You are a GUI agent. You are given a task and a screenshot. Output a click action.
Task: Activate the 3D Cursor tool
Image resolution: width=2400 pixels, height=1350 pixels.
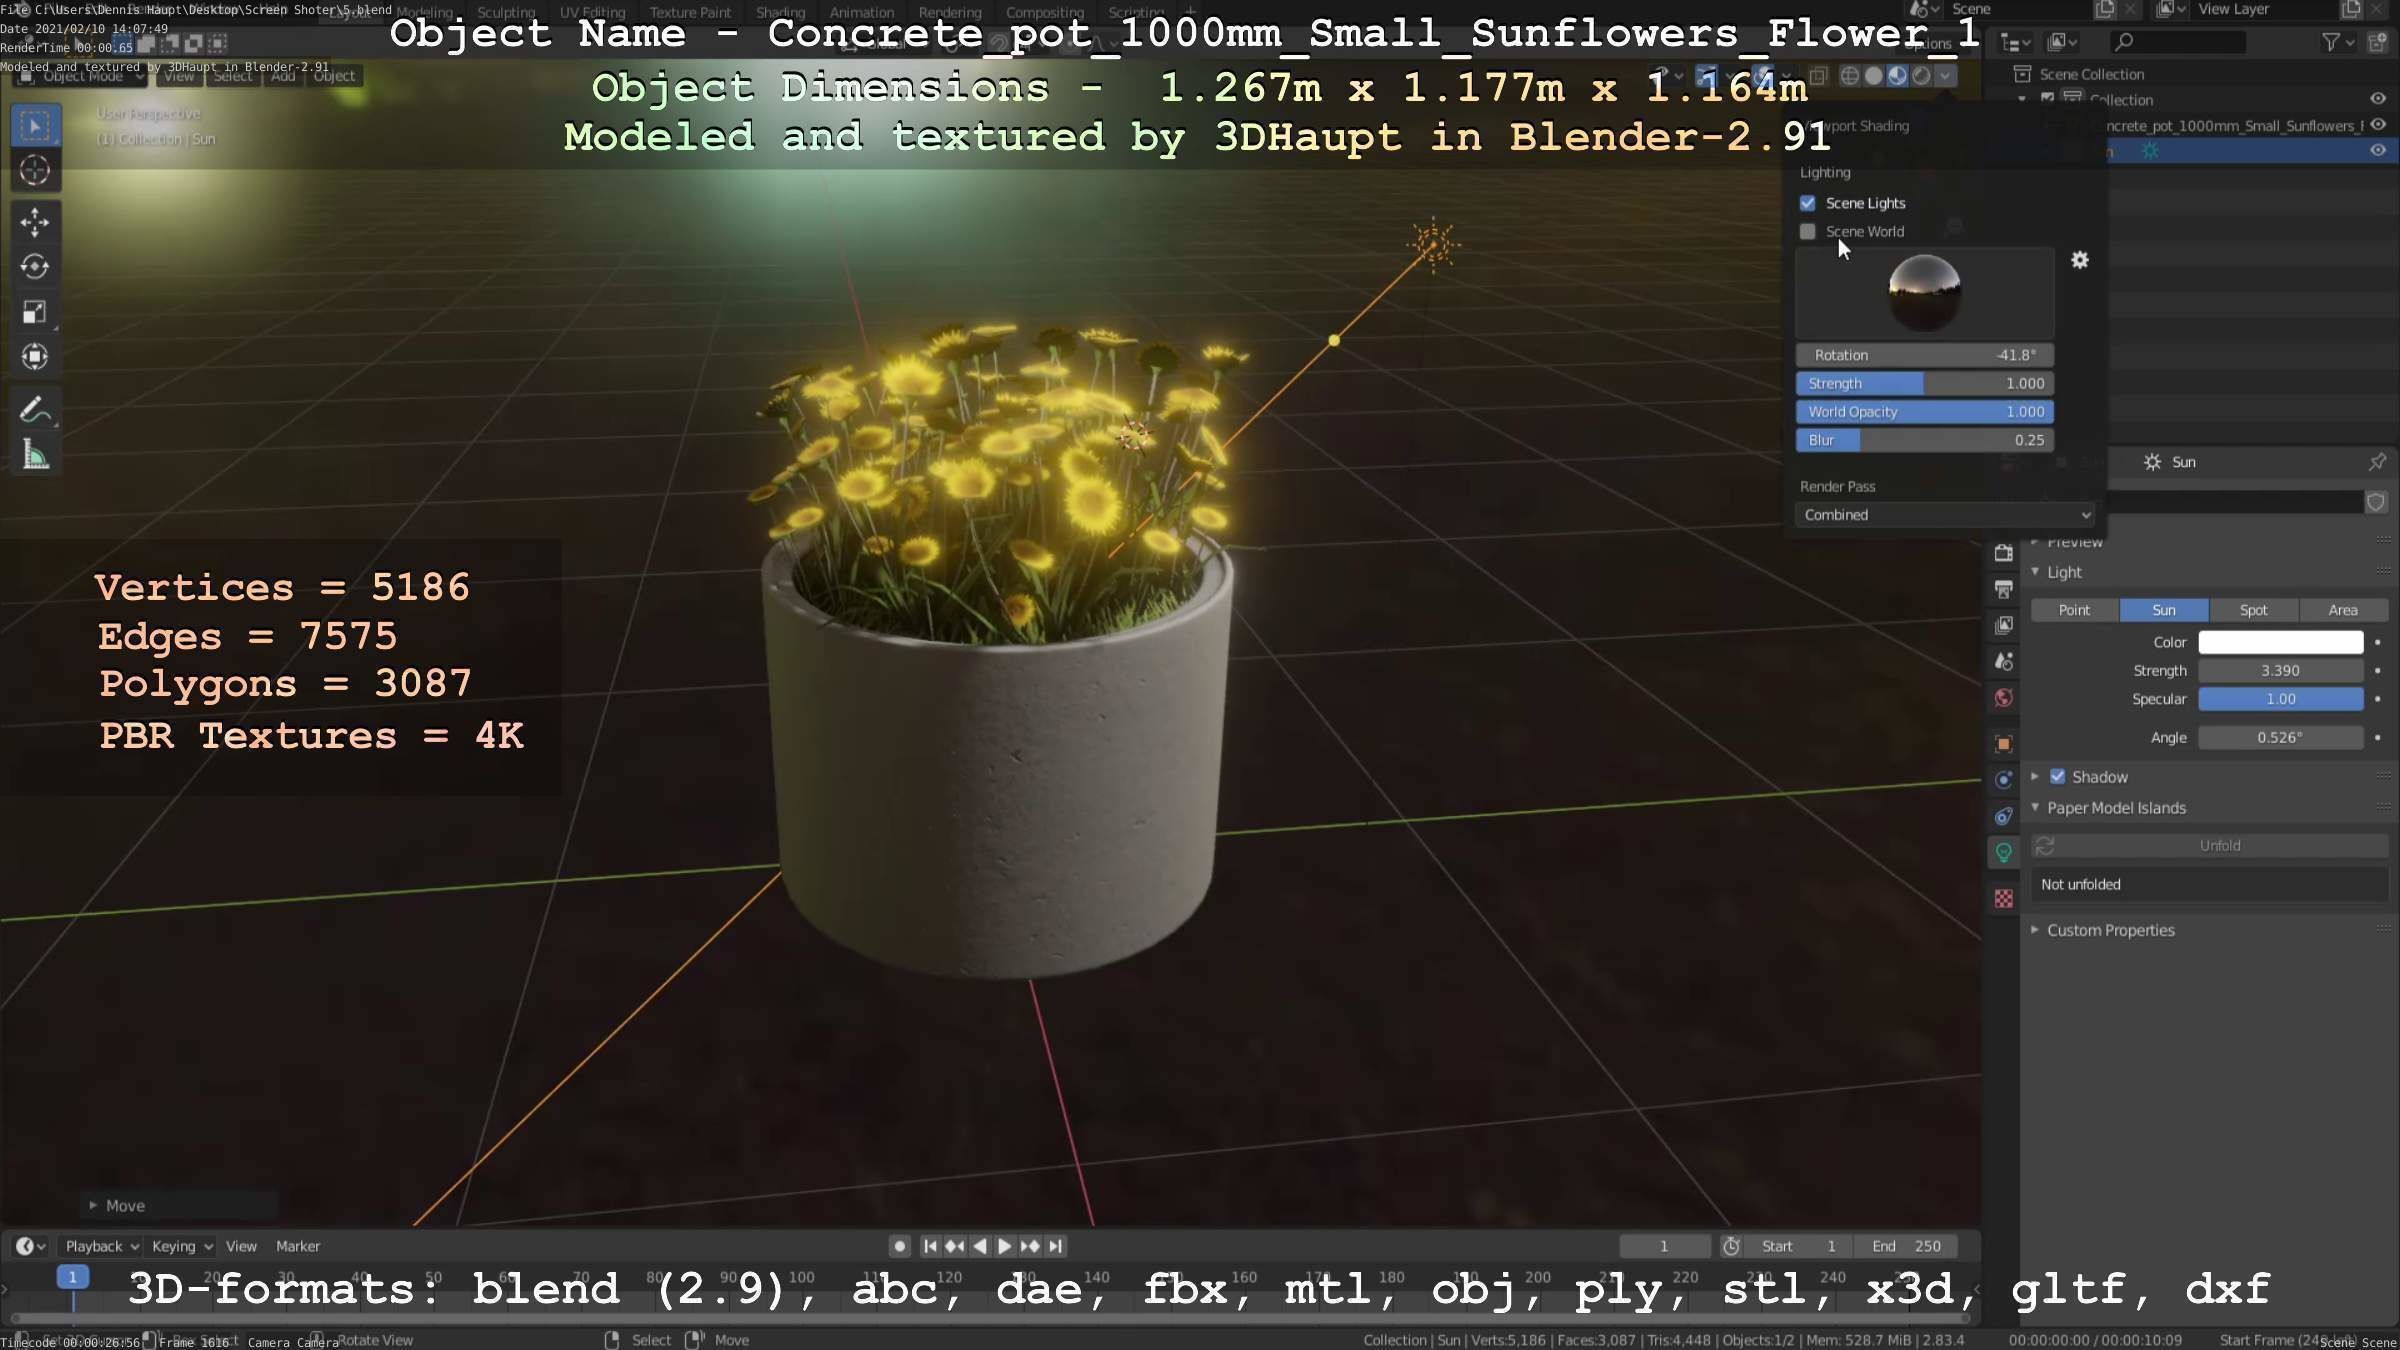tap(35, 171)
